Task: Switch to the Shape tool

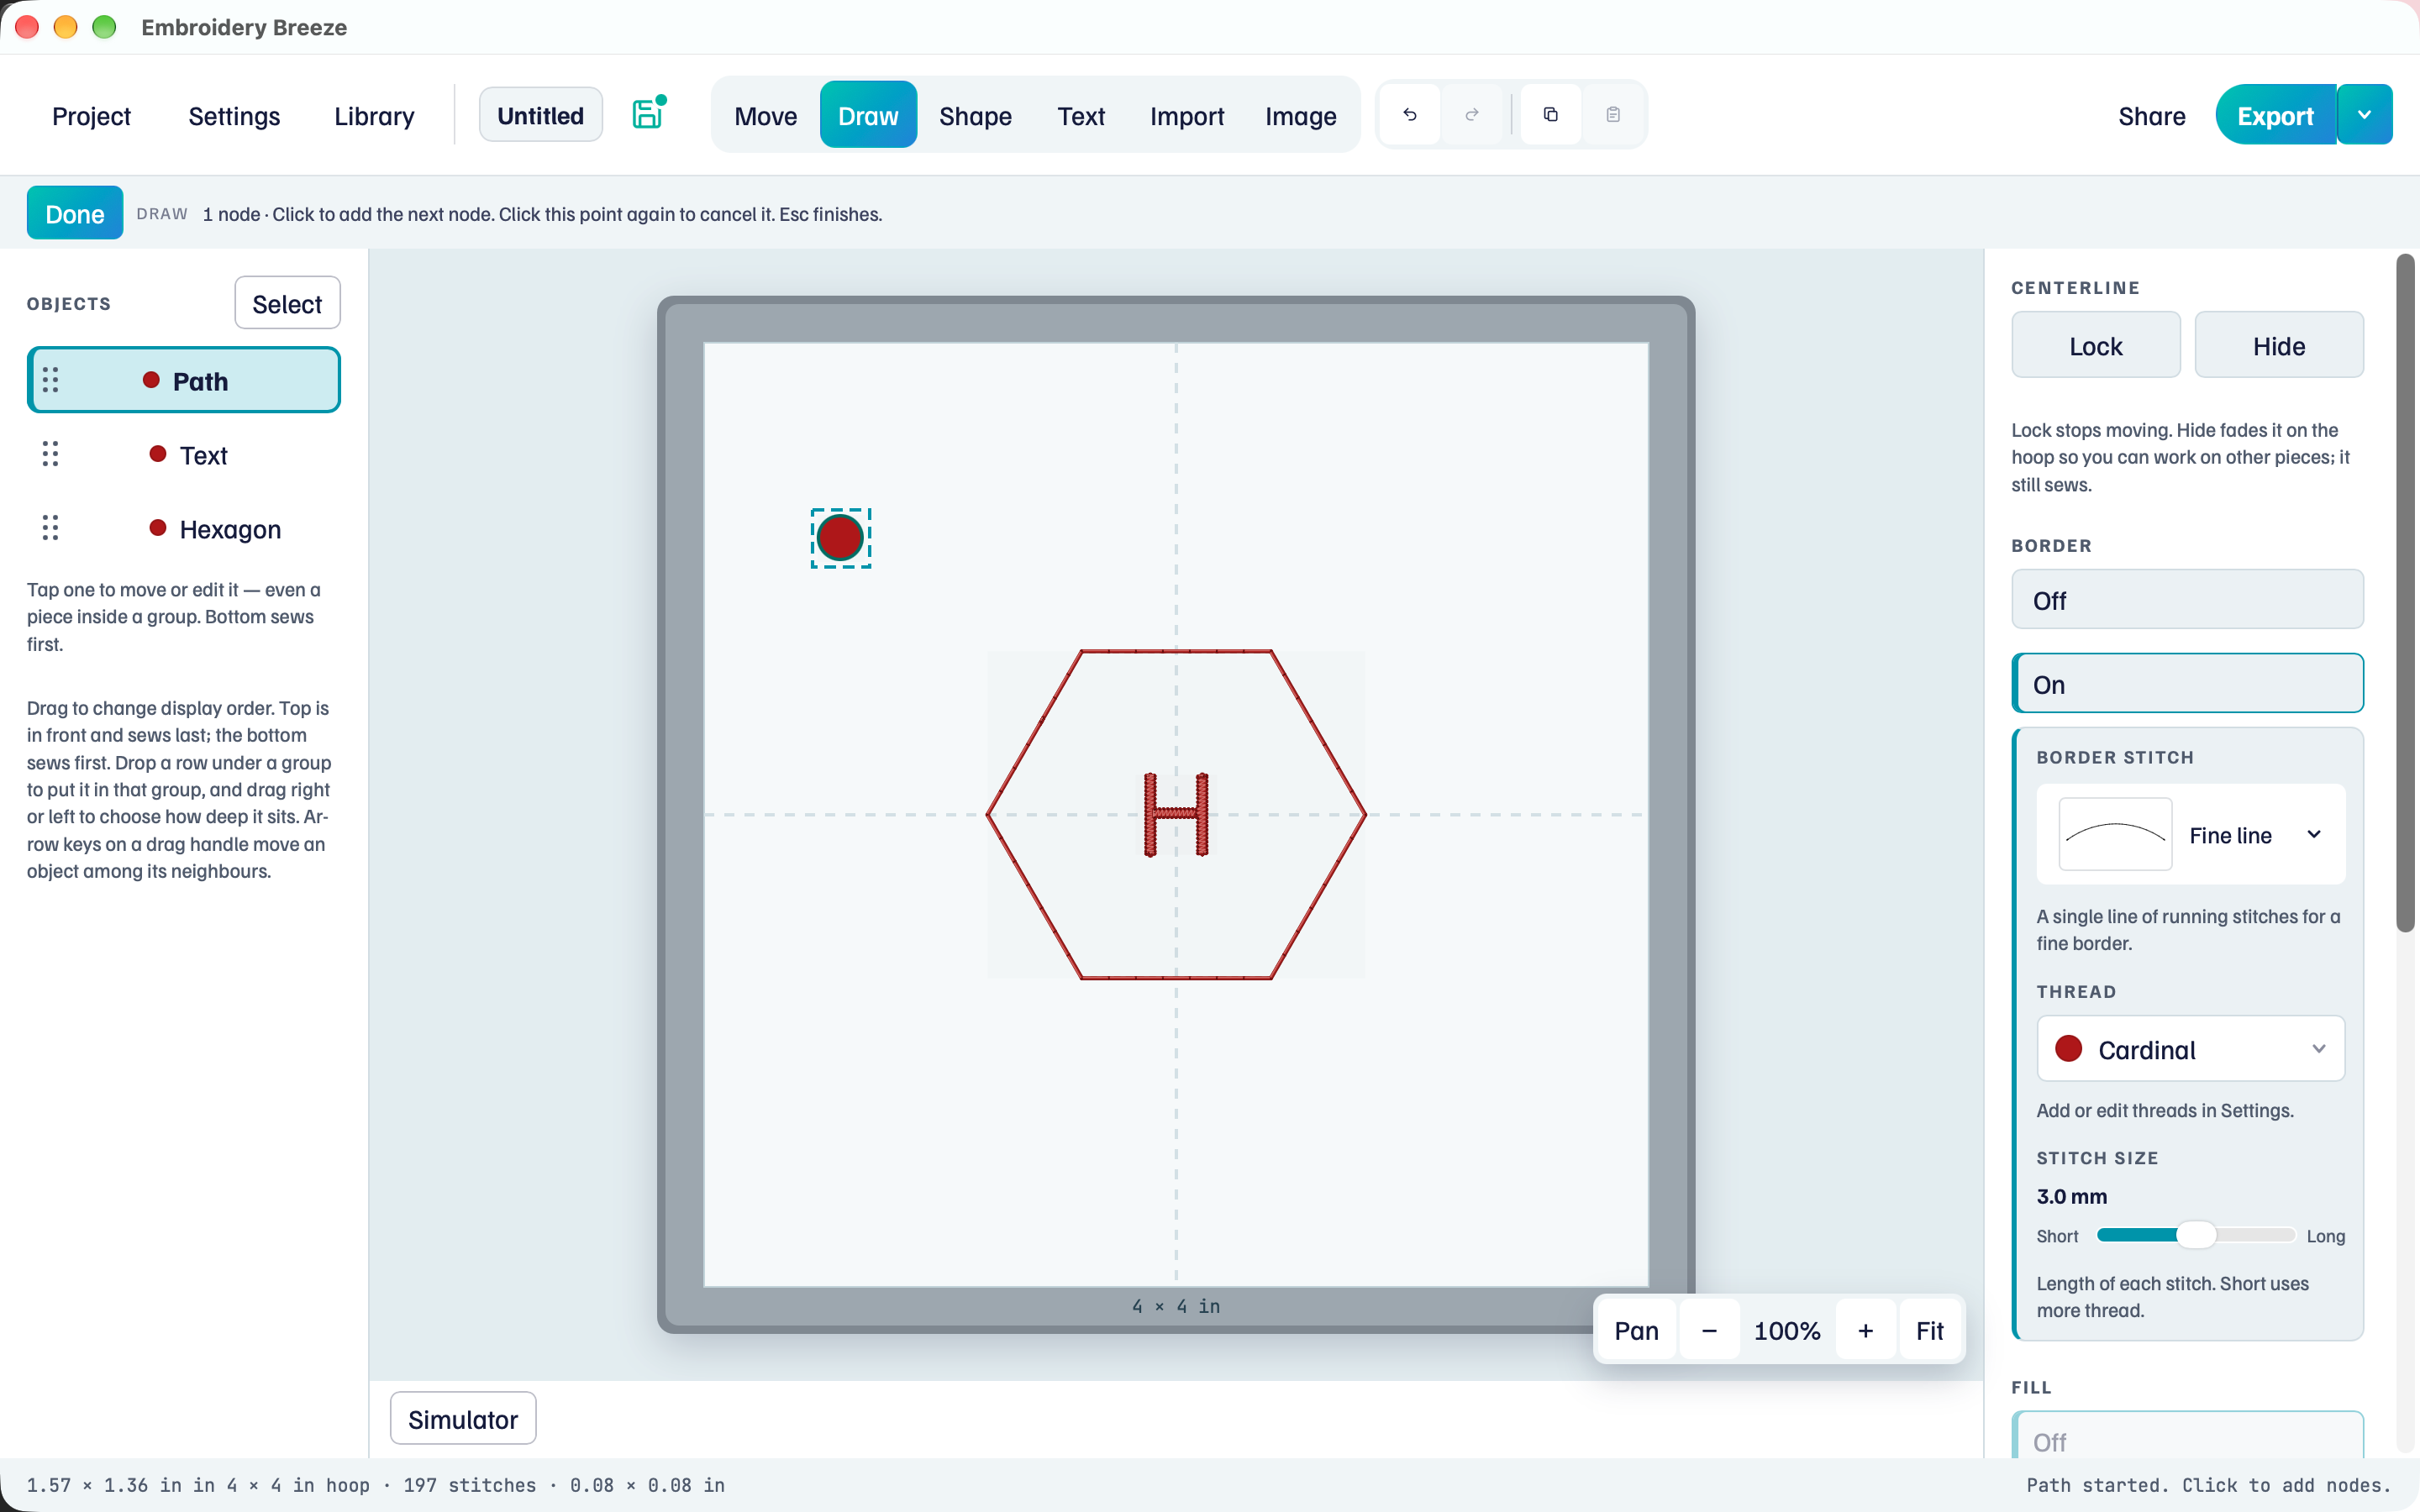Action: (975, 116)
